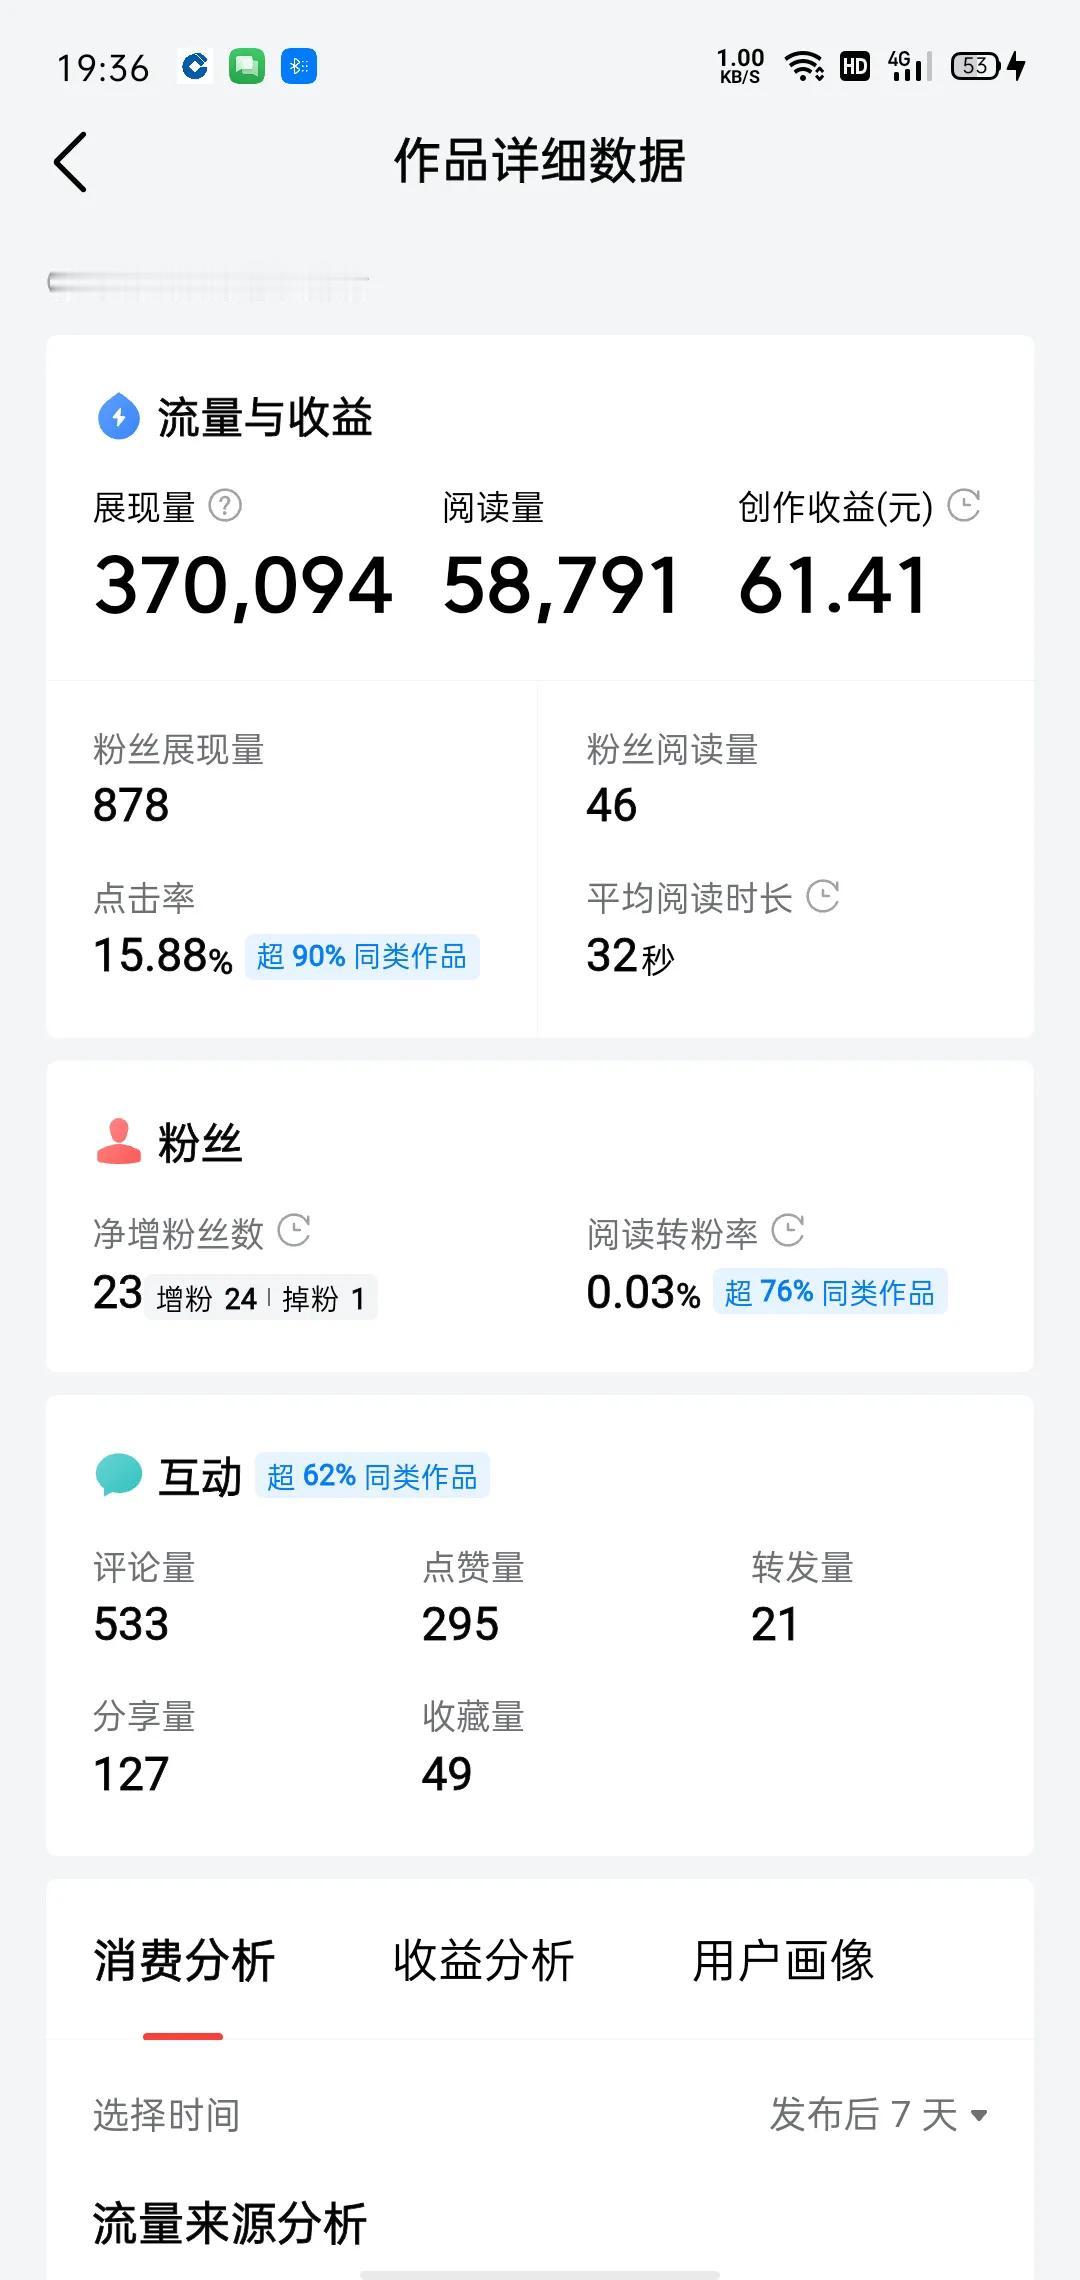Tap clock icon next to 创作收益(元)

coord(964,505)
